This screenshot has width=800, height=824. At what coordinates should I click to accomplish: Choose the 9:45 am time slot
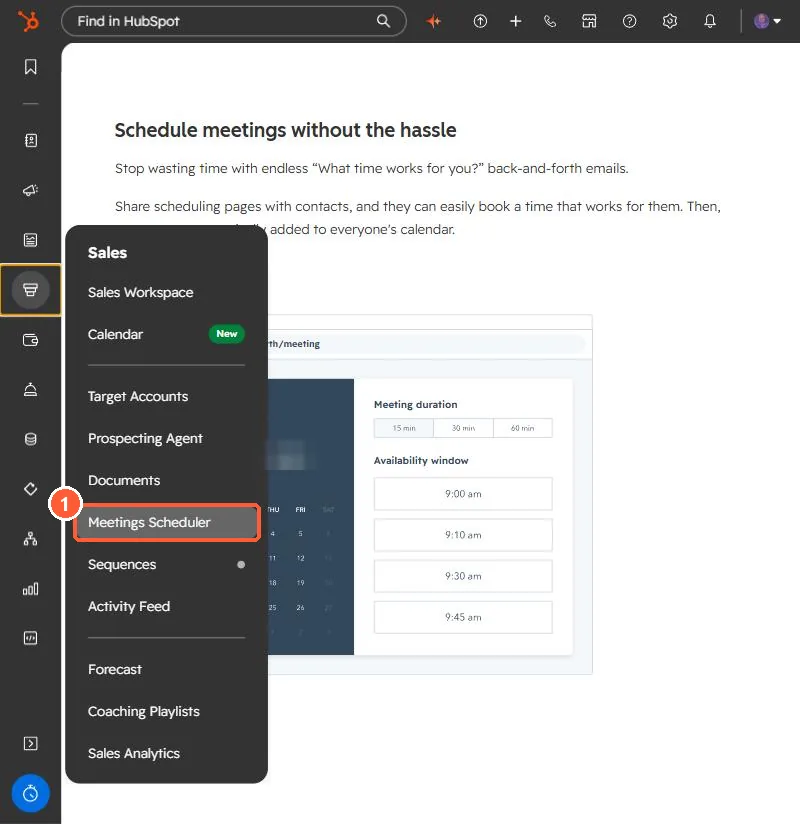[463, 617]
